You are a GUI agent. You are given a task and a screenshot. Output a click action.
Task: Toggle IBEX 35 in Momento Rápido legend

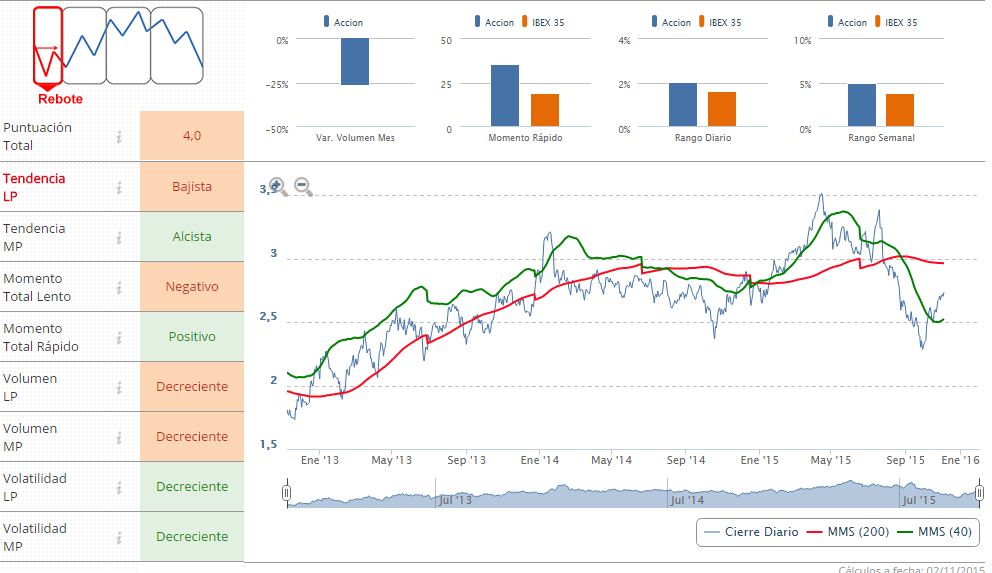coord(545,22)
